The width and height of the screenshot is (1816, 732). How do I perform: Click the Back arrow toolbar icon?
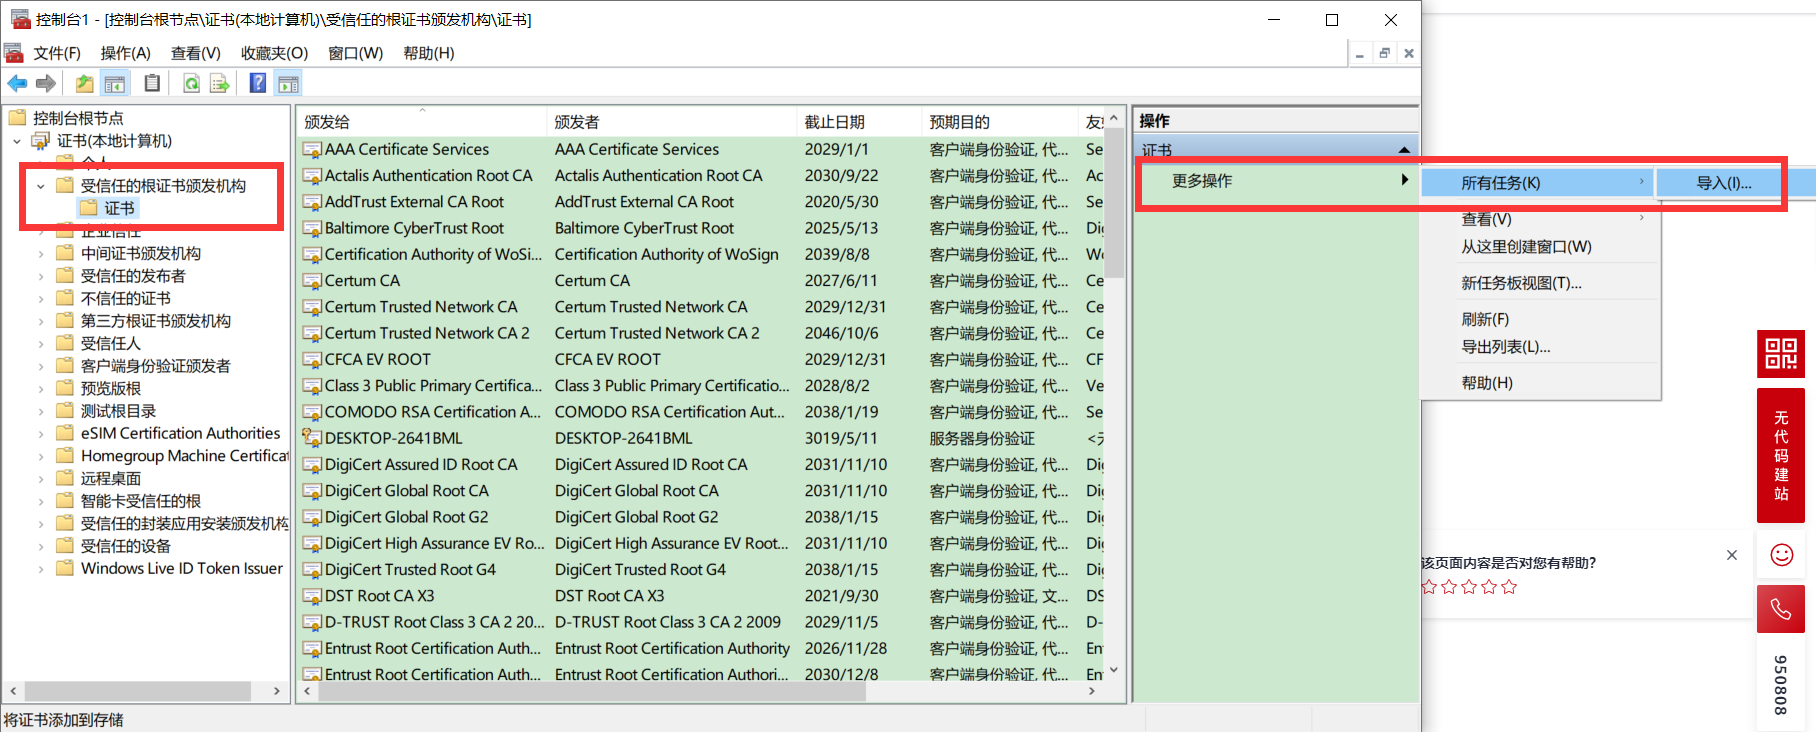[x=17, y=84]
